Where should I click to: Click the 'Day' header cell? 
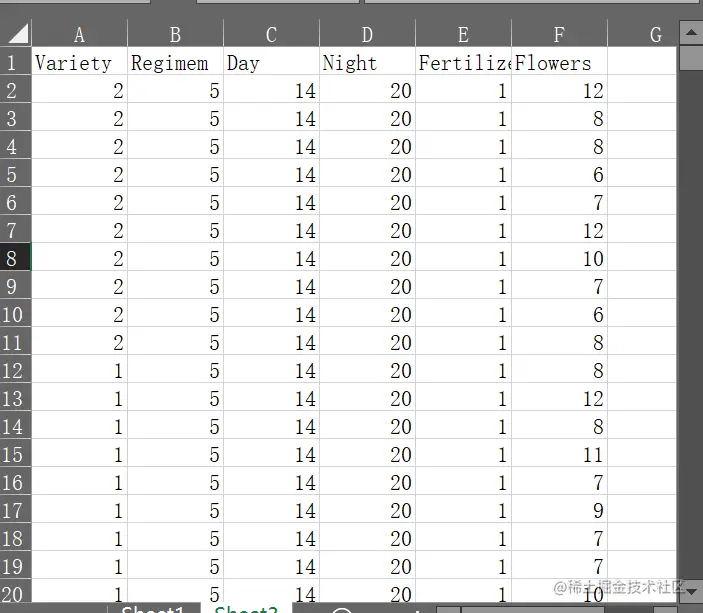tap(271, 61)
